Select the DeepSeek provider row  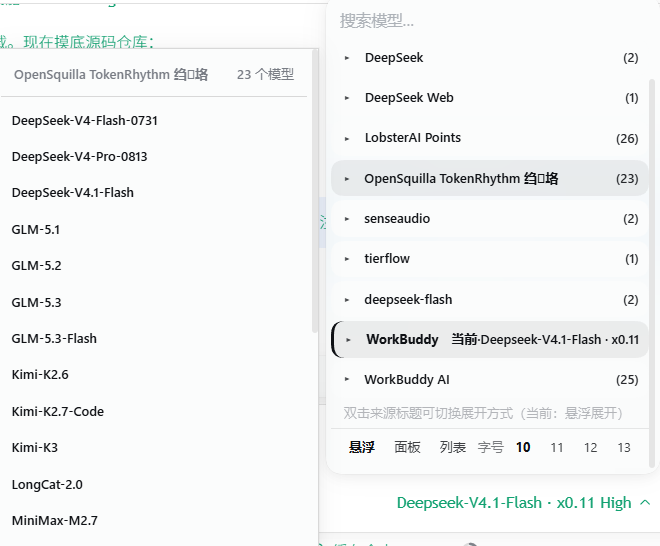pos(490,58)
